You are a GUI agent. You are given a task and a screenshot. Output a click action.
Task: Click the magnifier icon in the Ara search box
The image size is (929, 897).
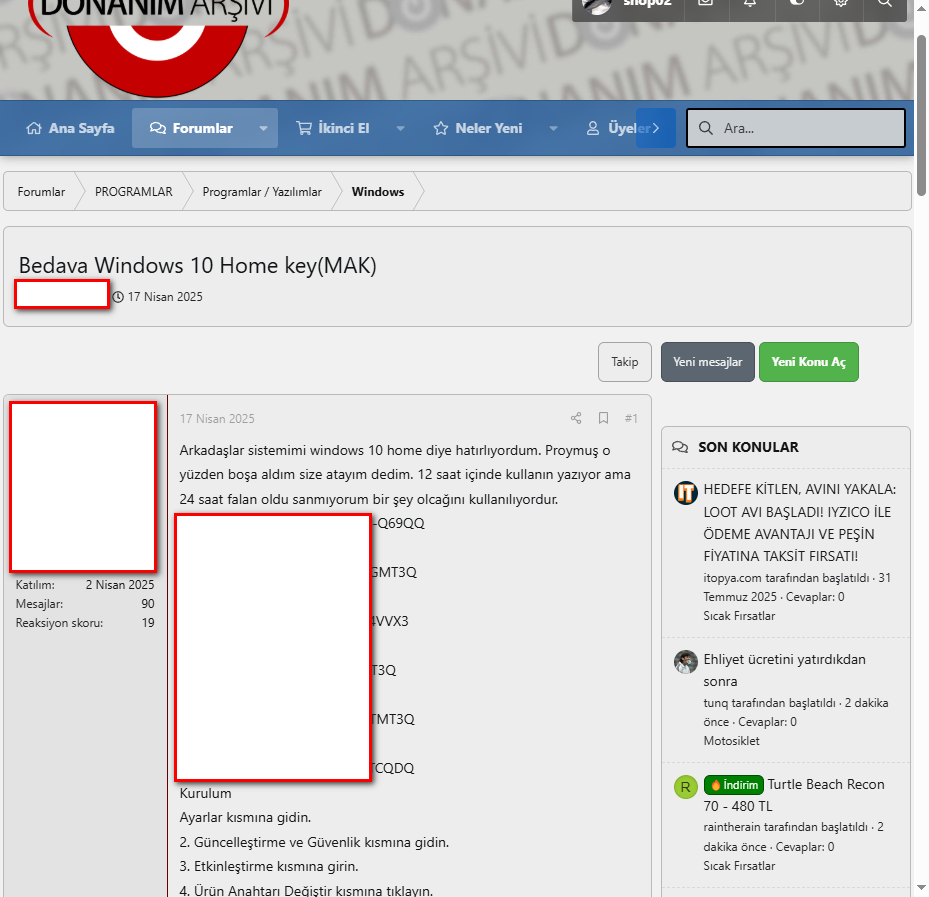706,128
